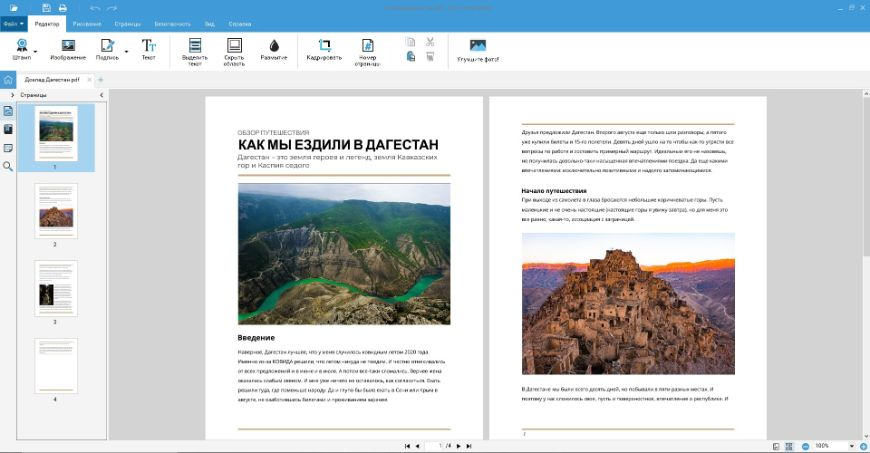Add a signature with the Подпись tool
This screenshot has width=870, height=453.
coord(107,49)
